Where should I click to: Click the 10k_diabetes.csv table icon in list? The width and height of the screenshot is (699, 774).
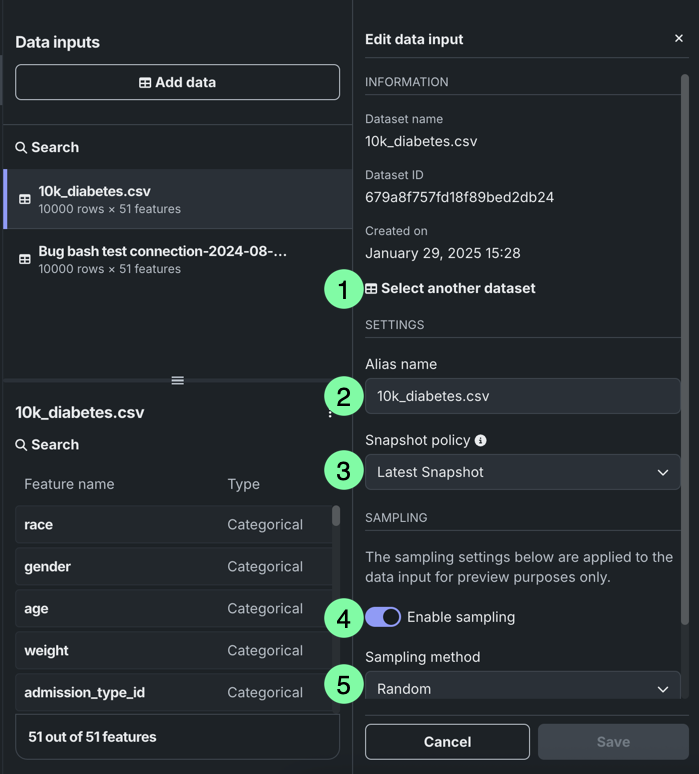[x=25, y=199]
